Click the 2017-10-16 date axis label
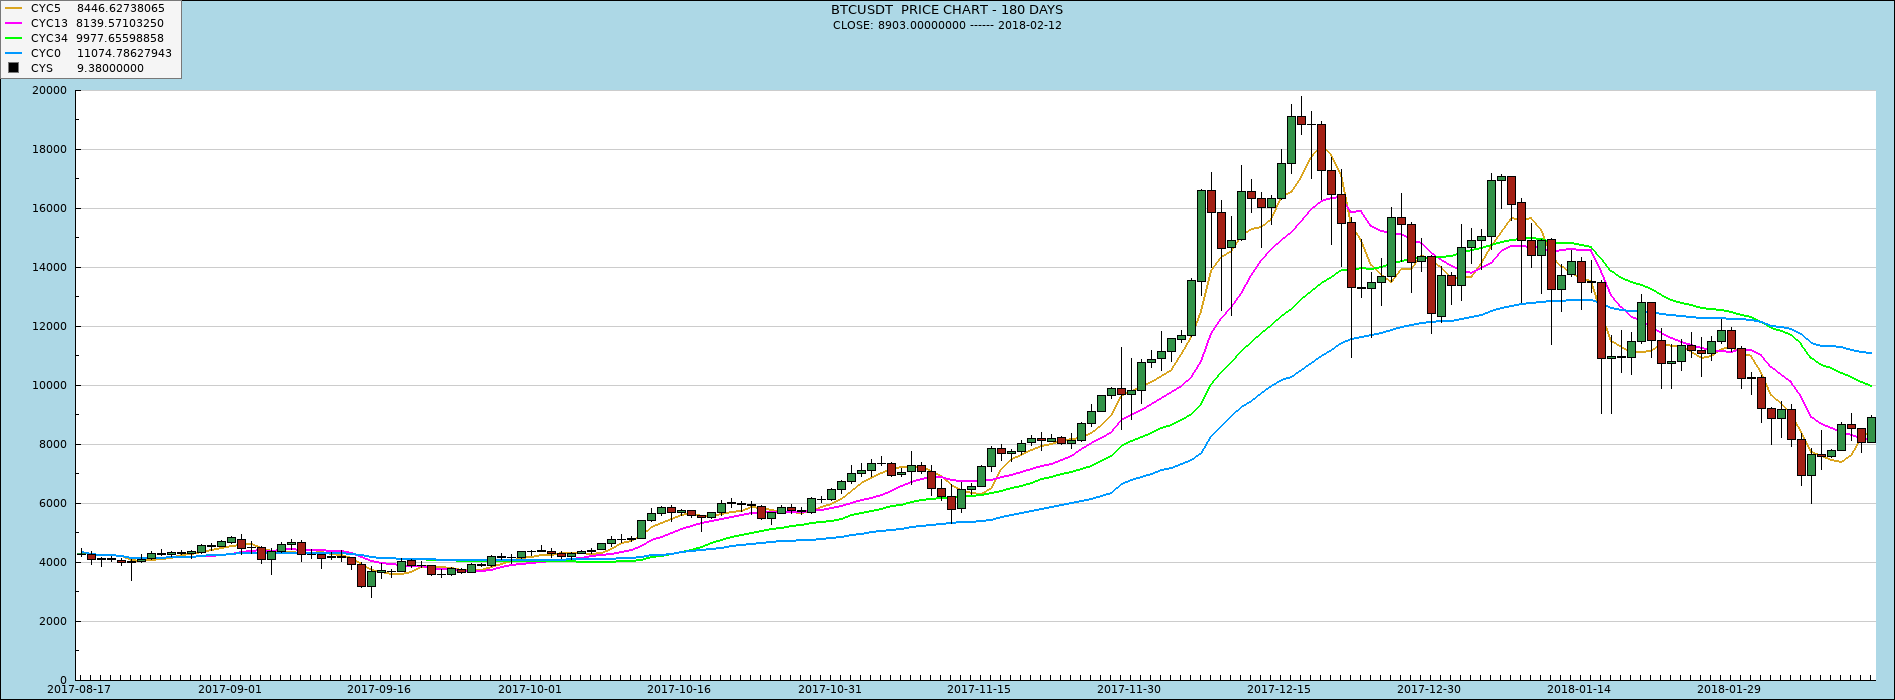Viewport: 1895px width, 700px height. (679, 689)
